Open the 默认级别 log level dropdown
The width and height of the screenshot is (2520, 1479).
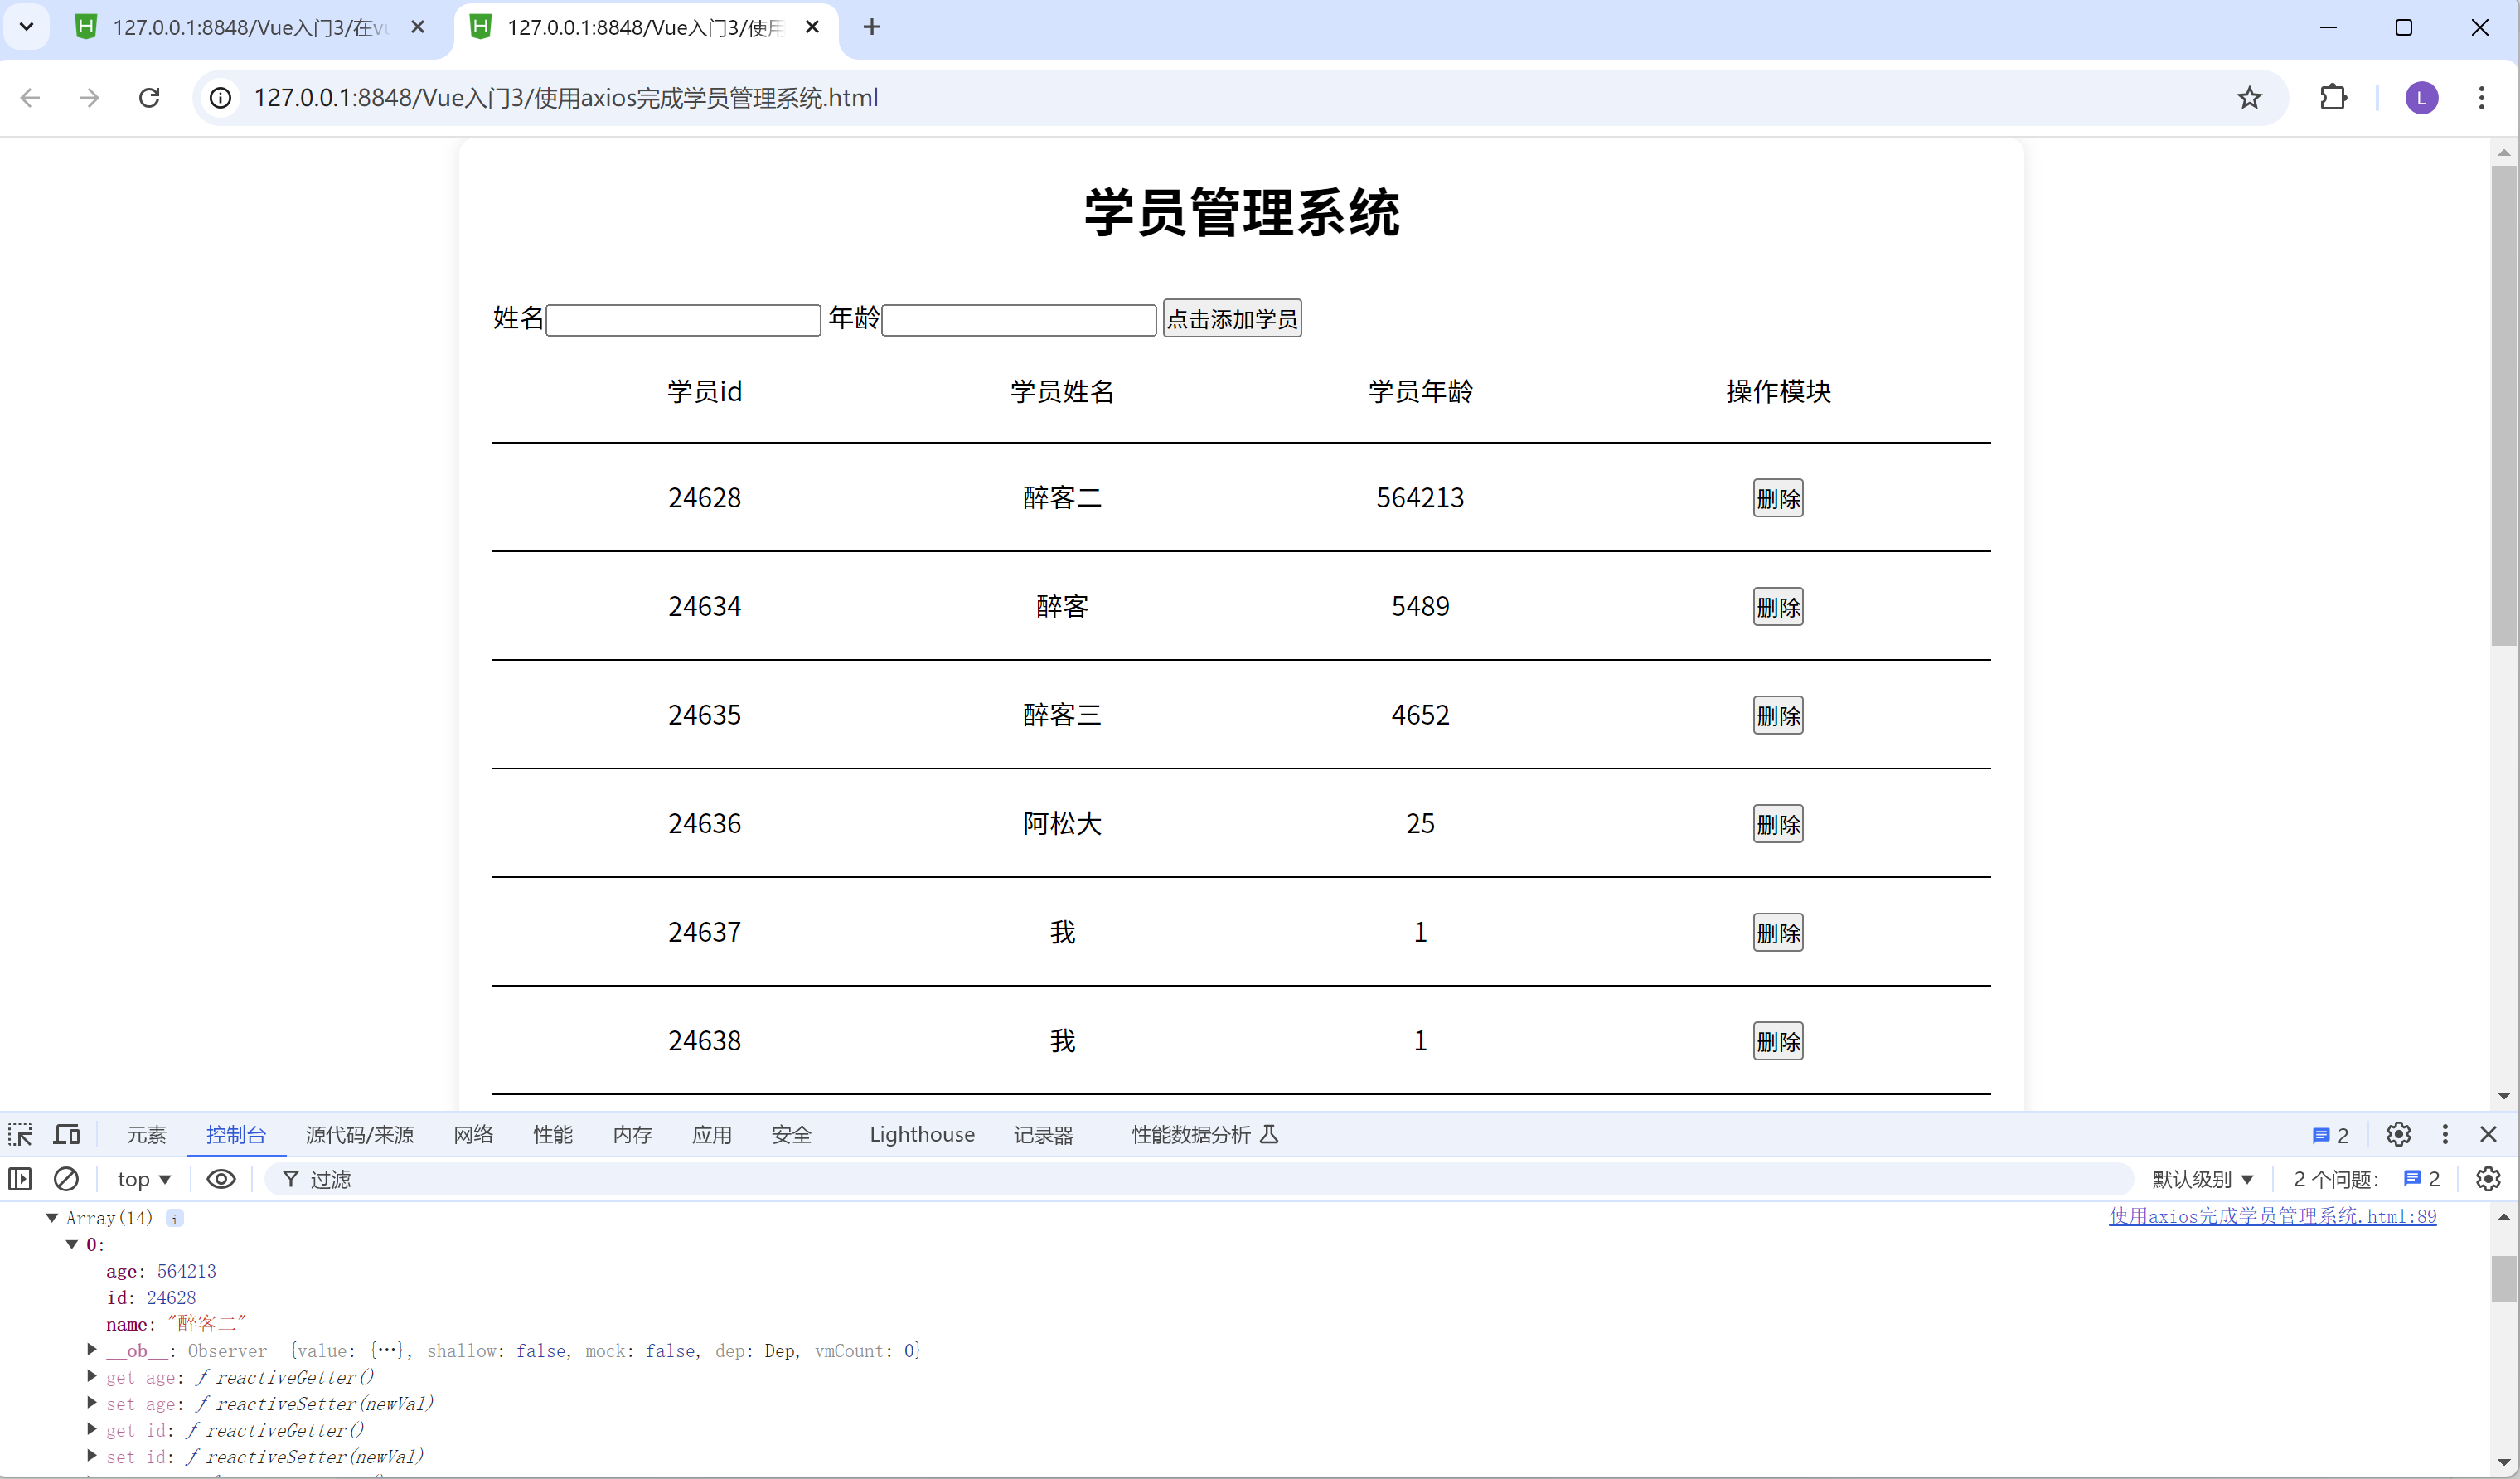[x=2202, y=1179]
